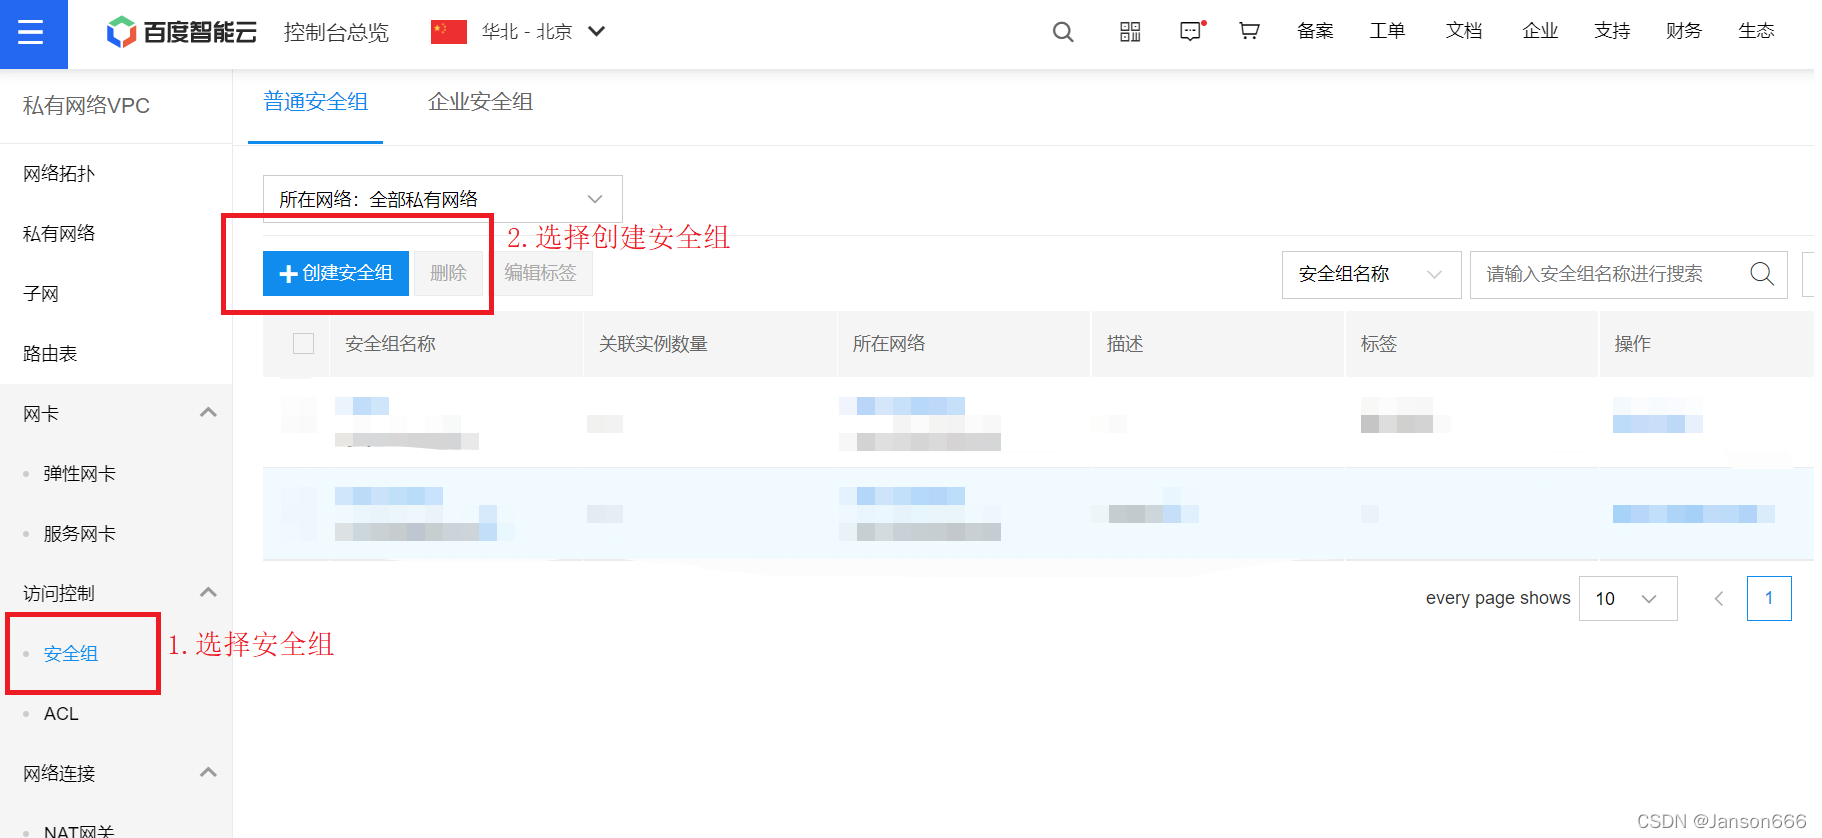1822x838 pixels.
Task: Click the 关联实例数量 column header
Action: click(x=653, y=344)
